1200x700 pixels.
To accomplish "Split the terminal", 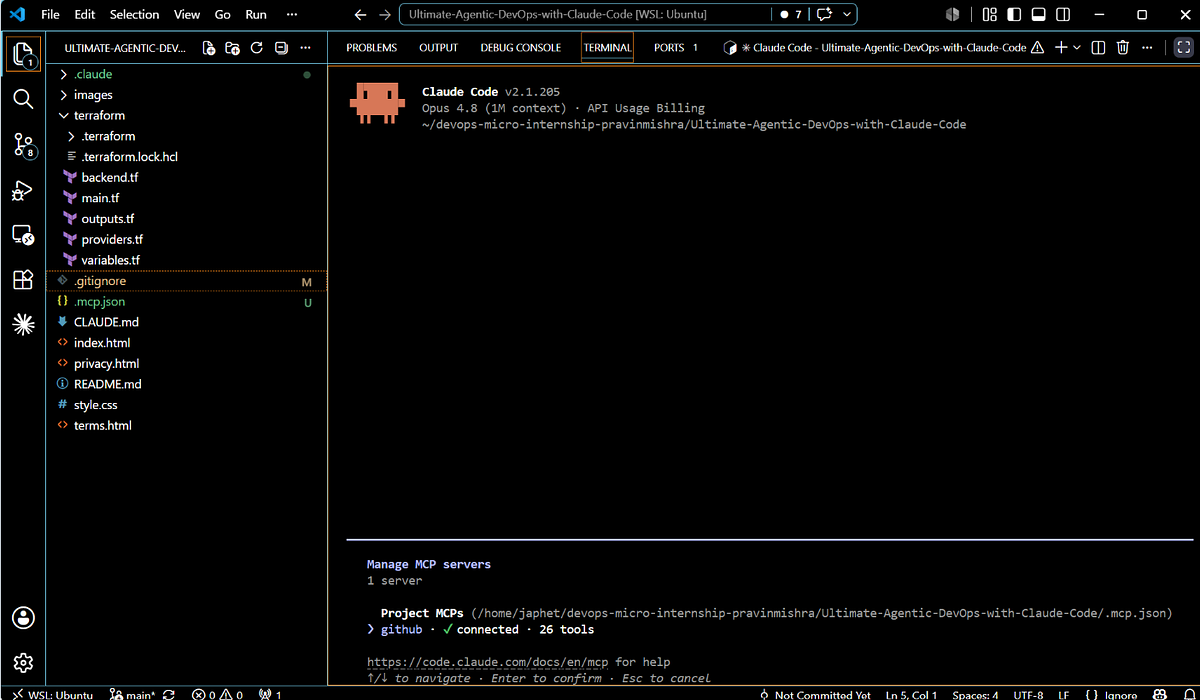I will (x=1098, y=48).
